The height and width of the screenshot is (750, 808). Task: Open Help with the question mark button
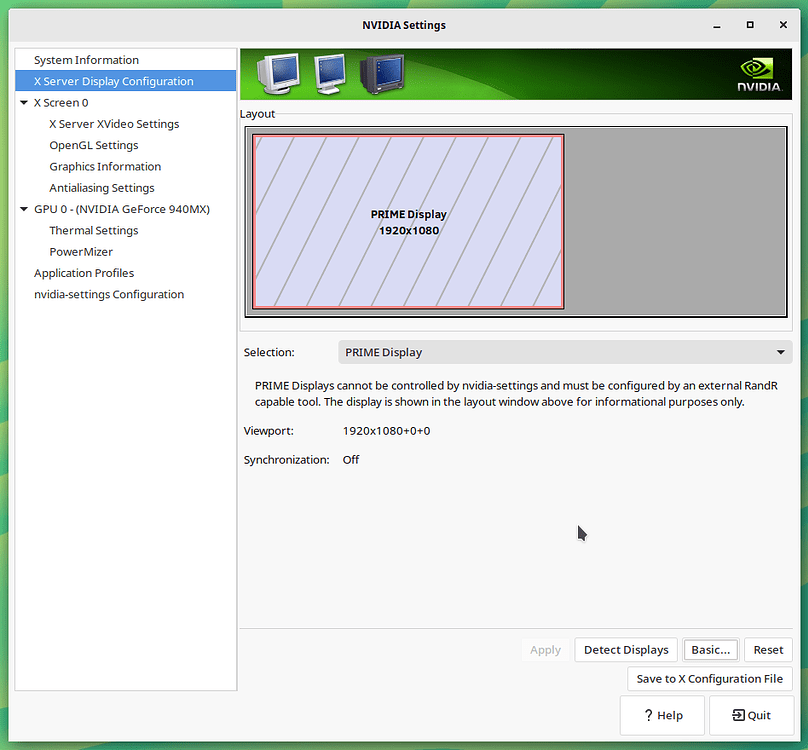click(662, 715)
